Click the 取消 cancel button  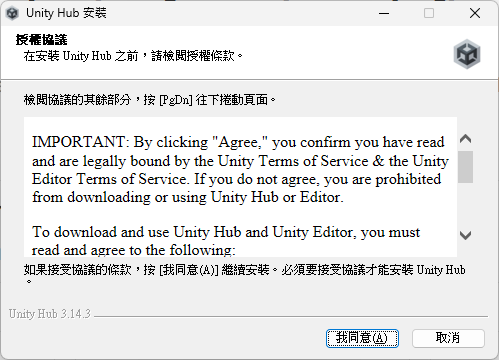(448, 338)
